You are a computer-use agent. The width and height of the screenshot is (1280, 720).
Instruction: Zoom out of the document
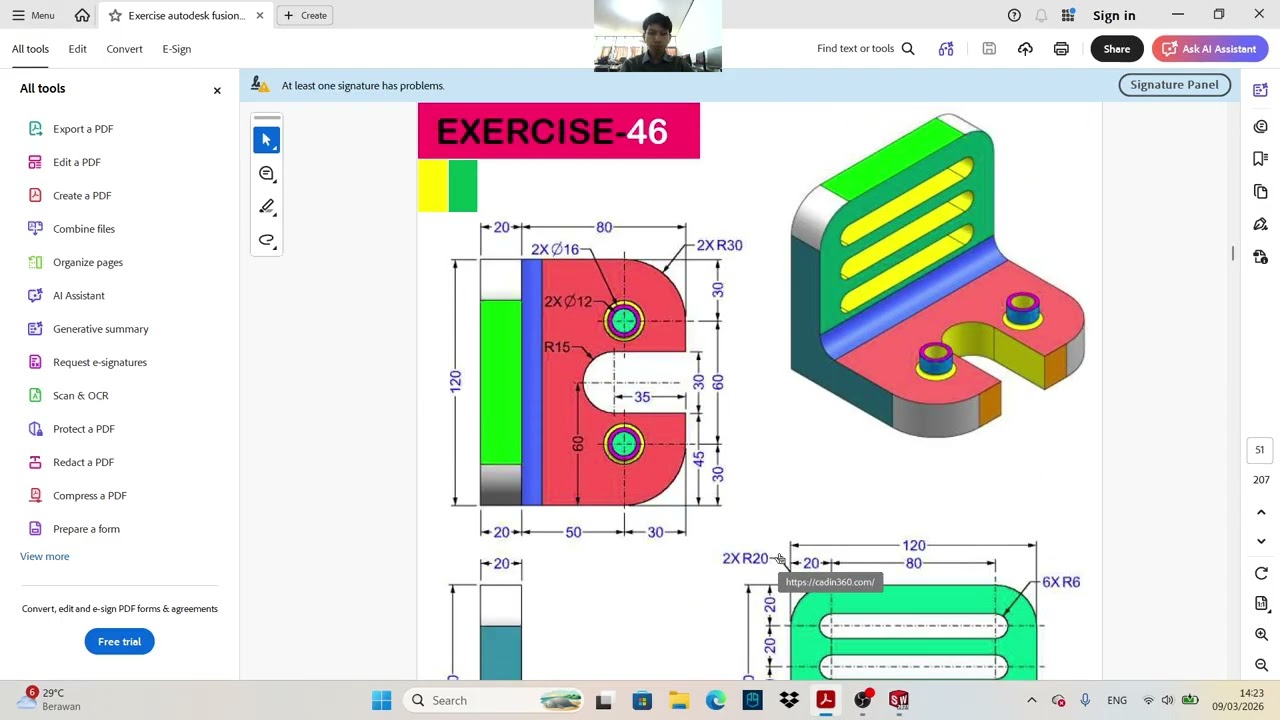[x=1261, y=665]
